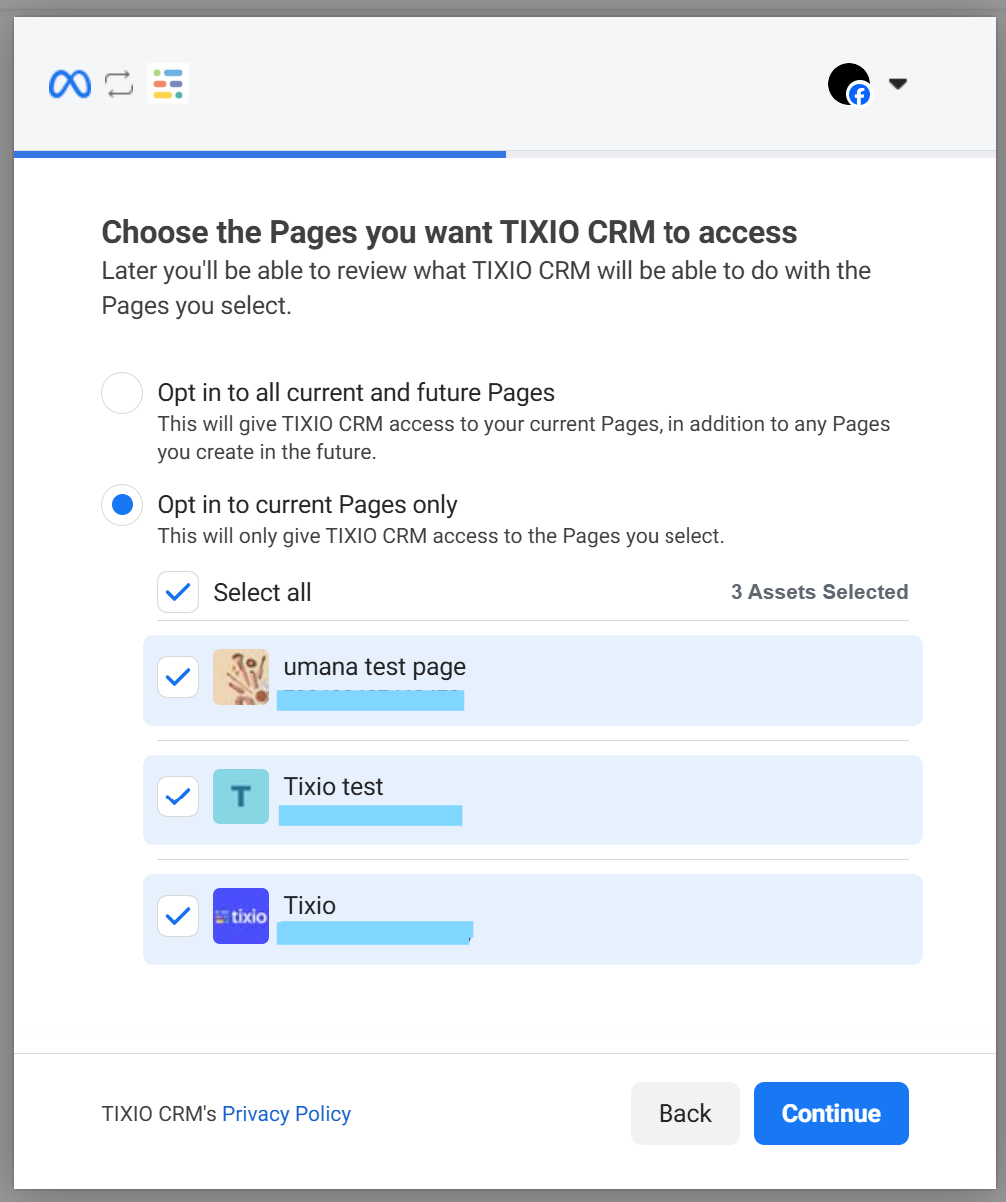Click the 3 Assets Selected label
This screenshot has height=1202, width=1006.
tap(819, 592)
